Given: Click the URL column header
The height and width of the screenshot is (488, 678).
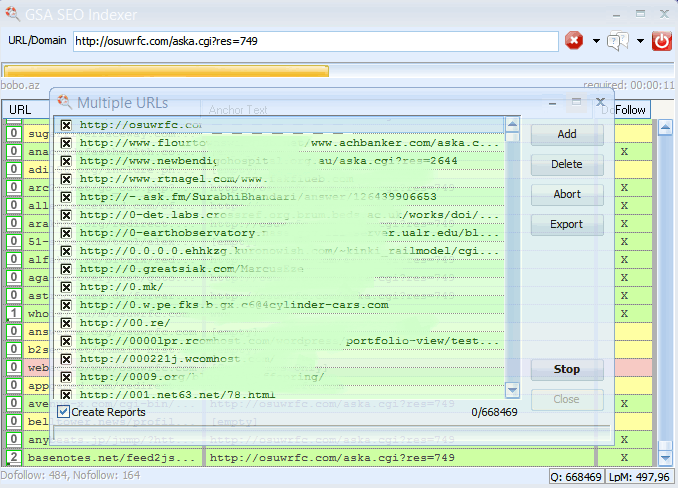Looking at the screenshot, I should pyautogui.click(x=20, y=110).
